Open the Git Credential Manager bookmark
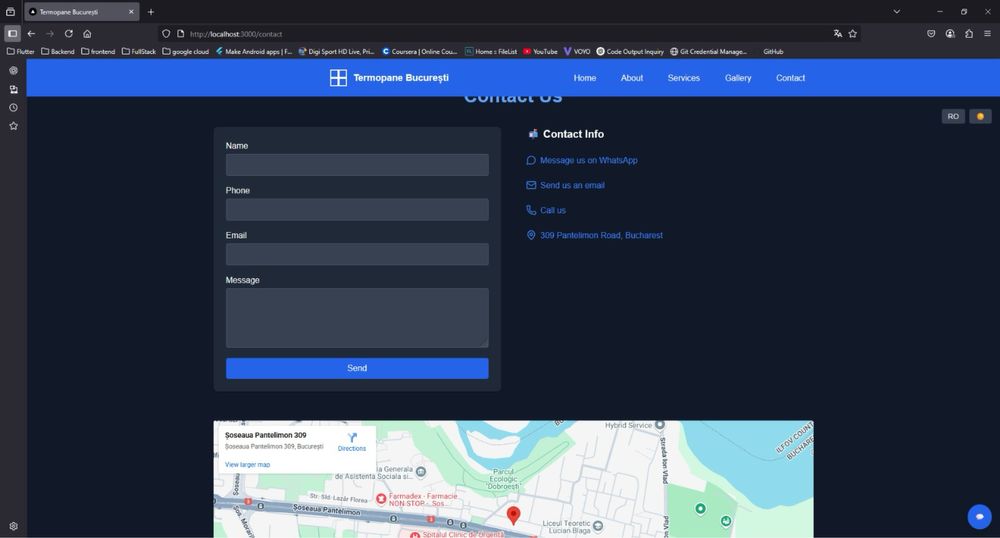1000x538 pixels. [x=708, y=52]
